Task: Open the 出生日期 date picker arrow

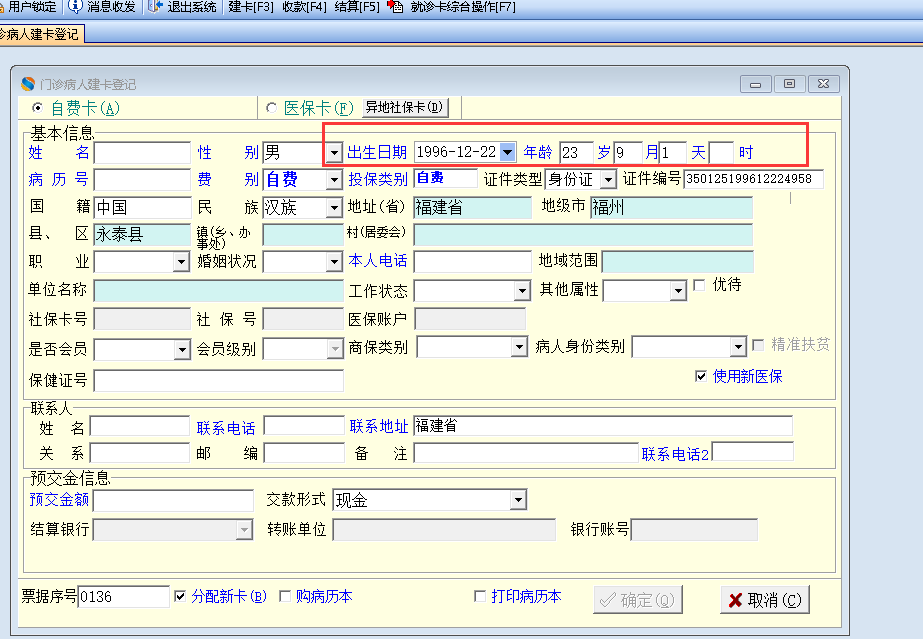Action: pos(507,152)
